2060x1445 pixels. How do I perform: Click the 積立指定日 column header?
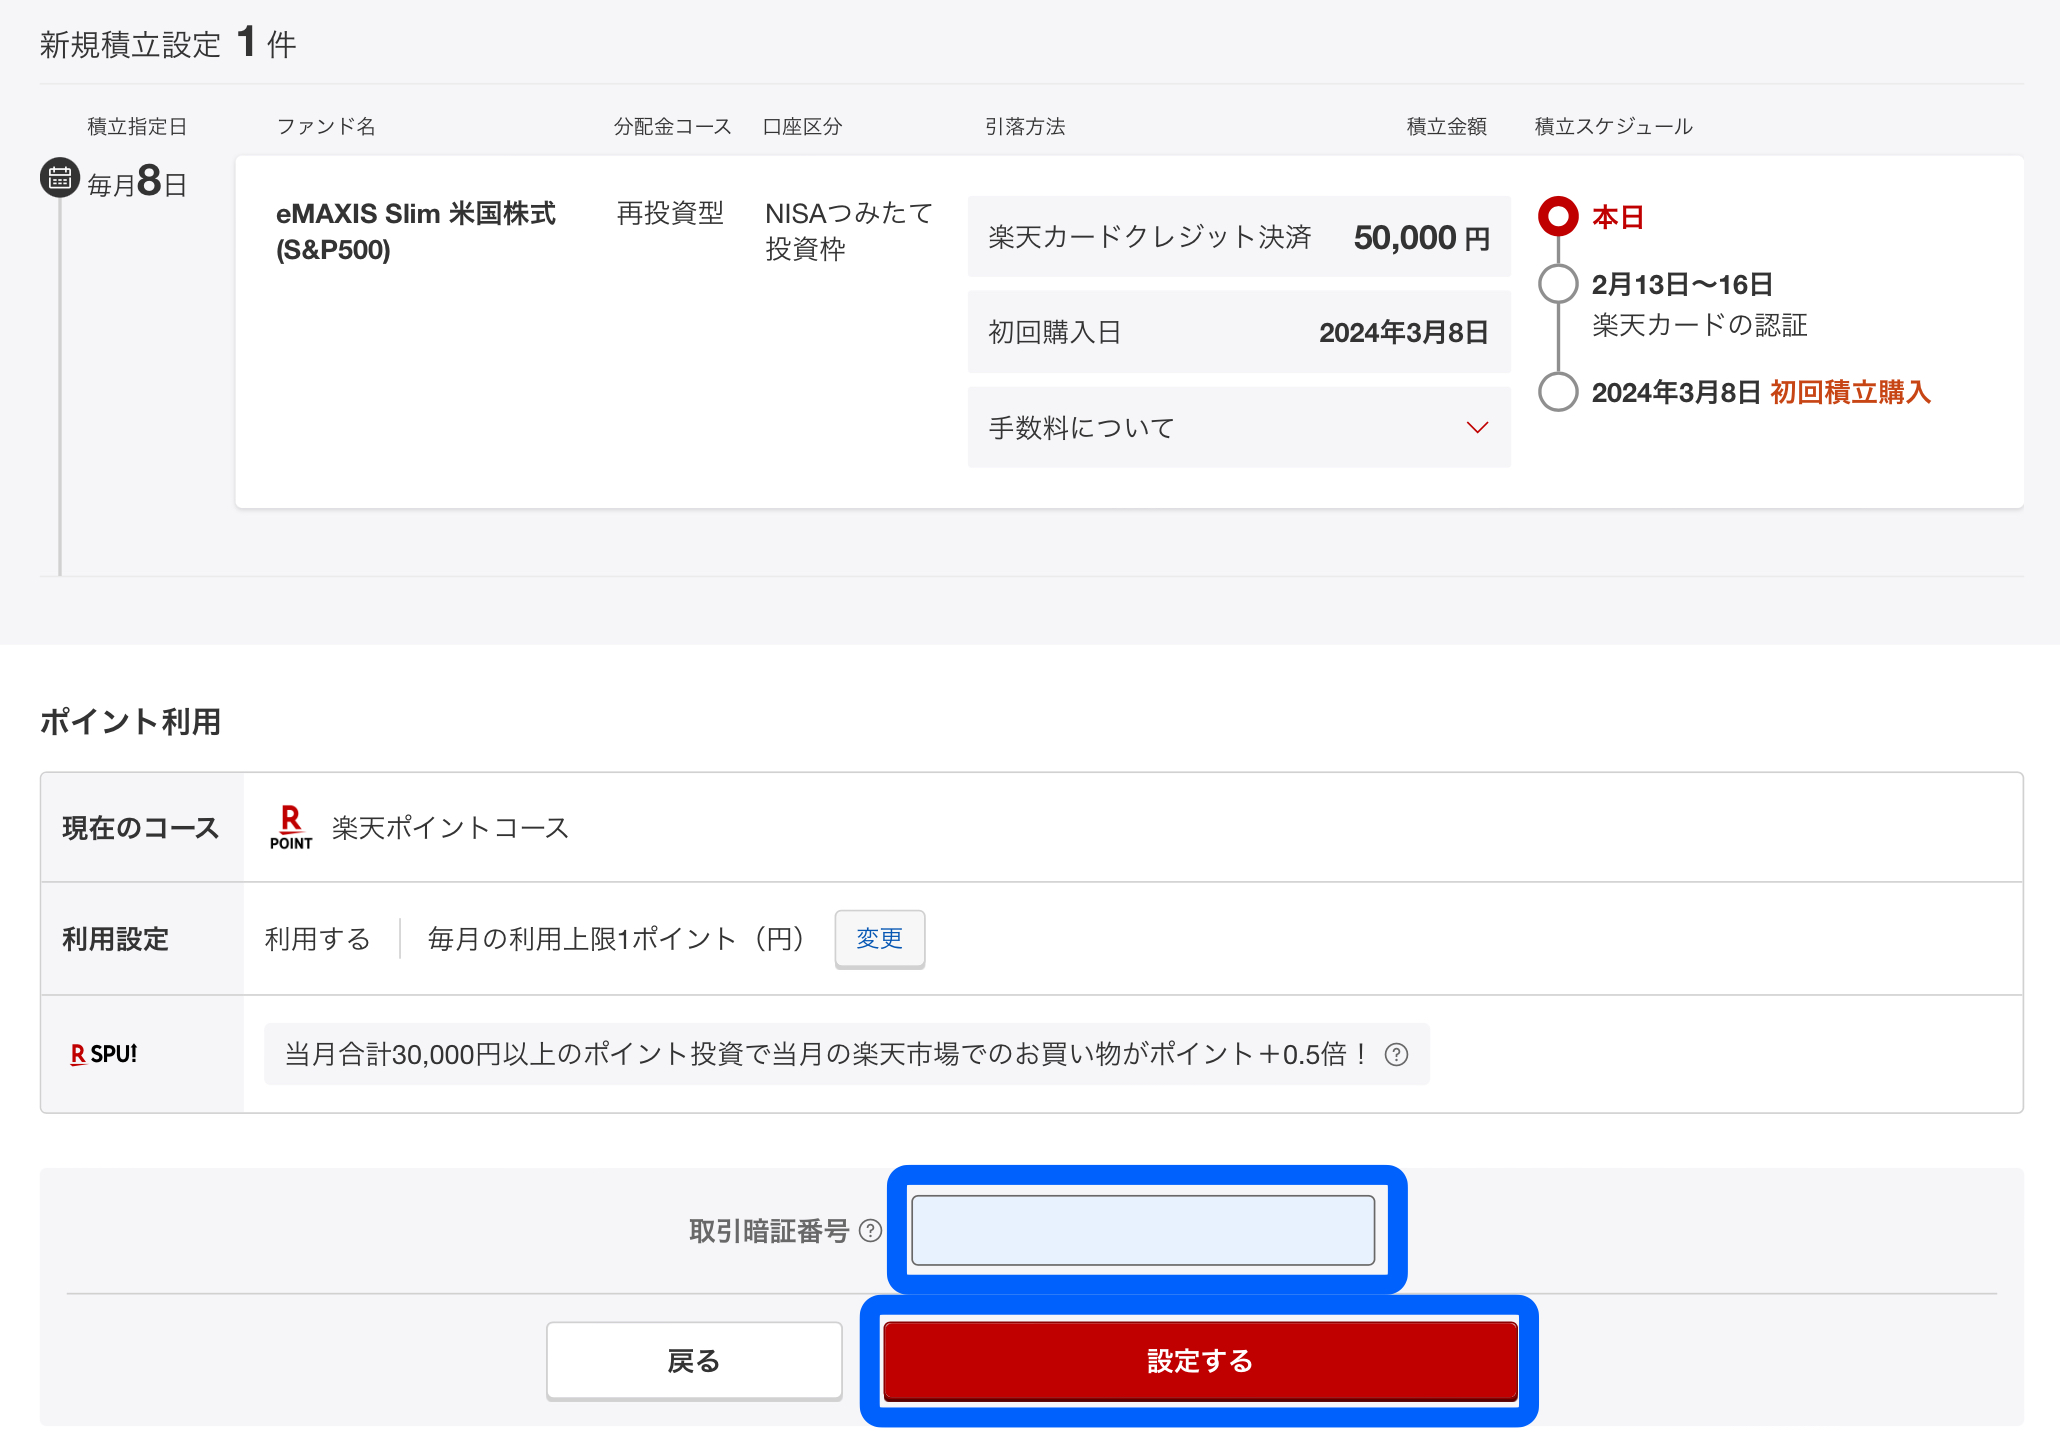tap(137, 126)
